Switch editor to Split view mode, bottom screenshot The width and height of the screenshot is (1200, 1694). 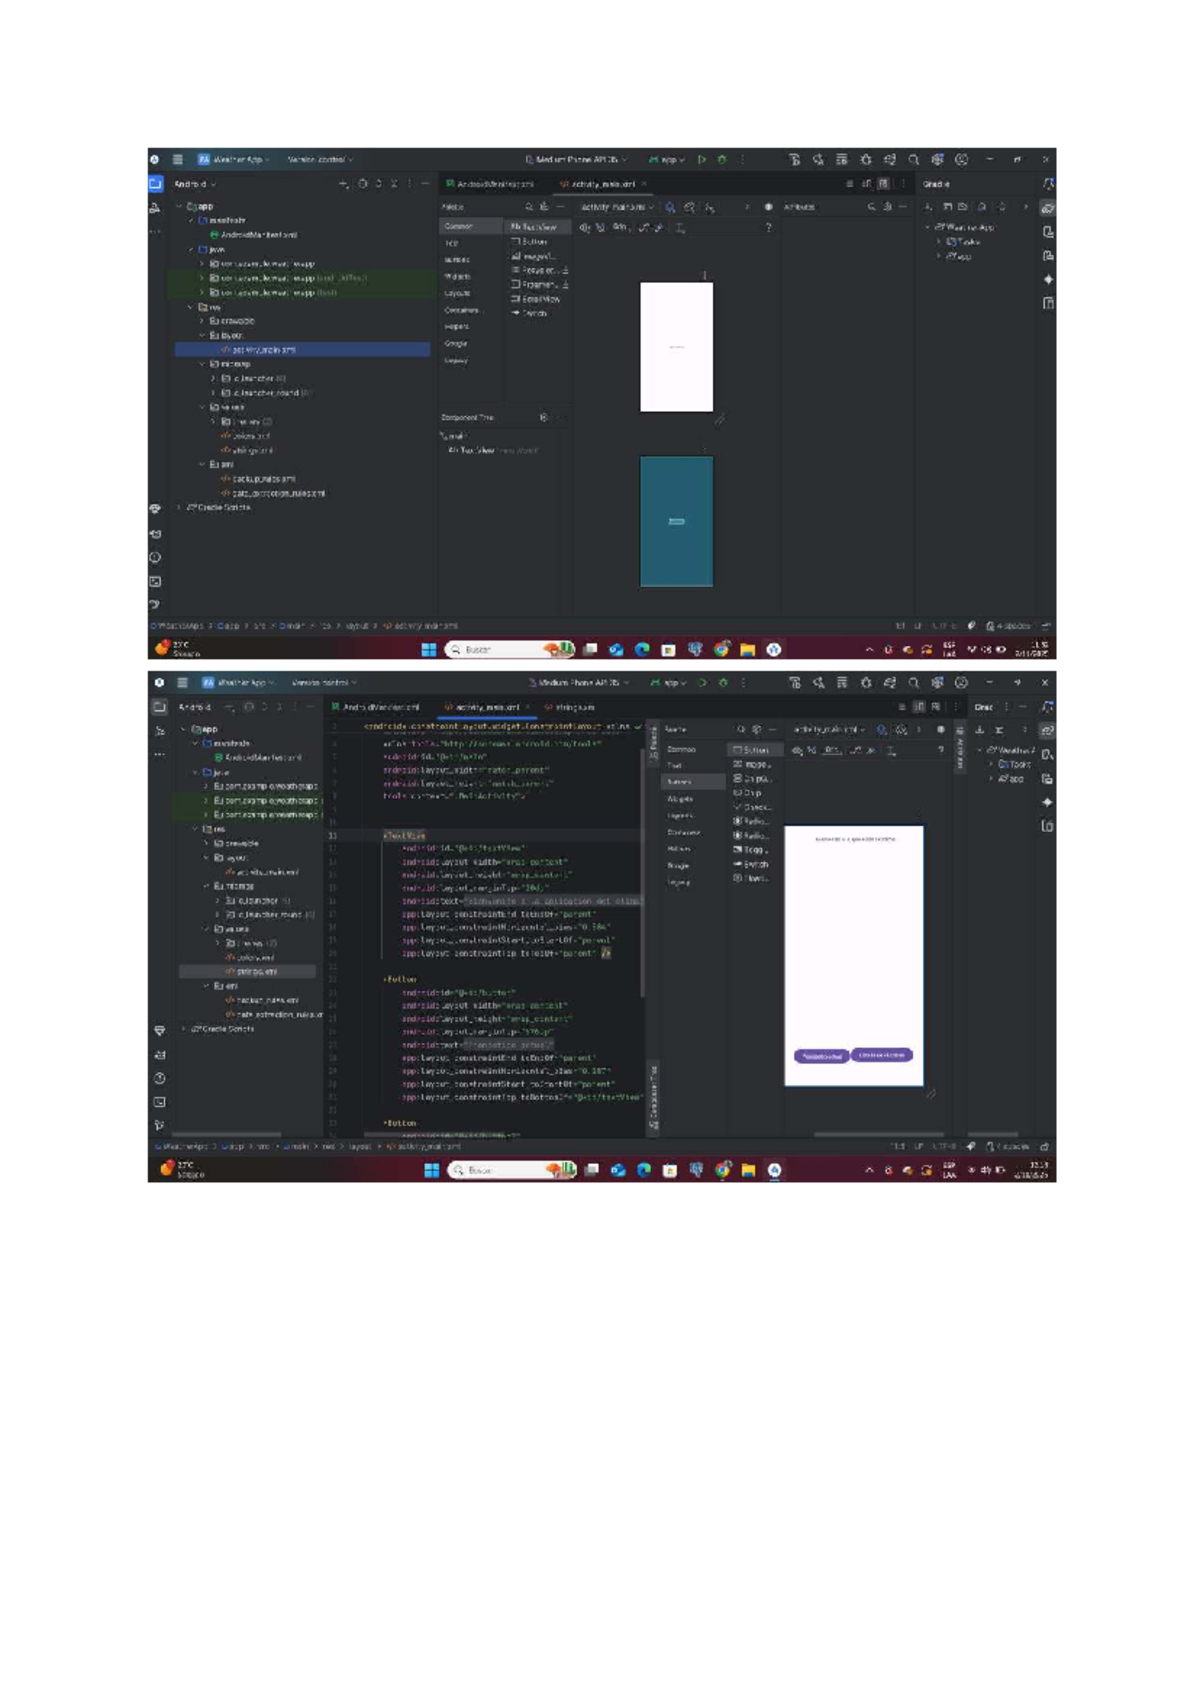pyautogui.click(x=919, y=707)
